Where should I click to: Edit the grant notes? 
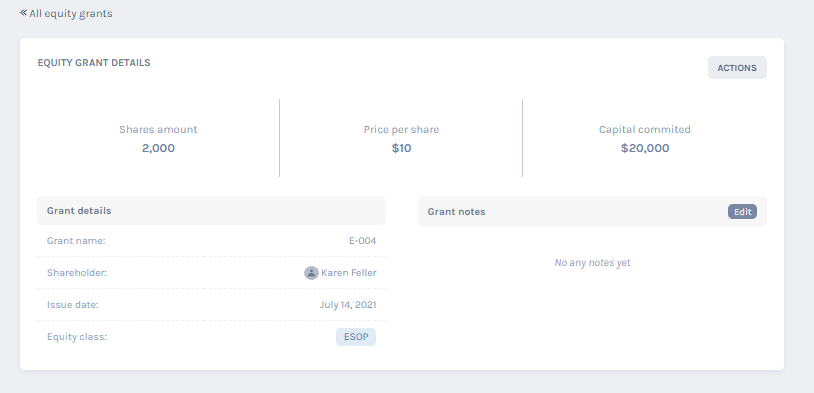742,212
